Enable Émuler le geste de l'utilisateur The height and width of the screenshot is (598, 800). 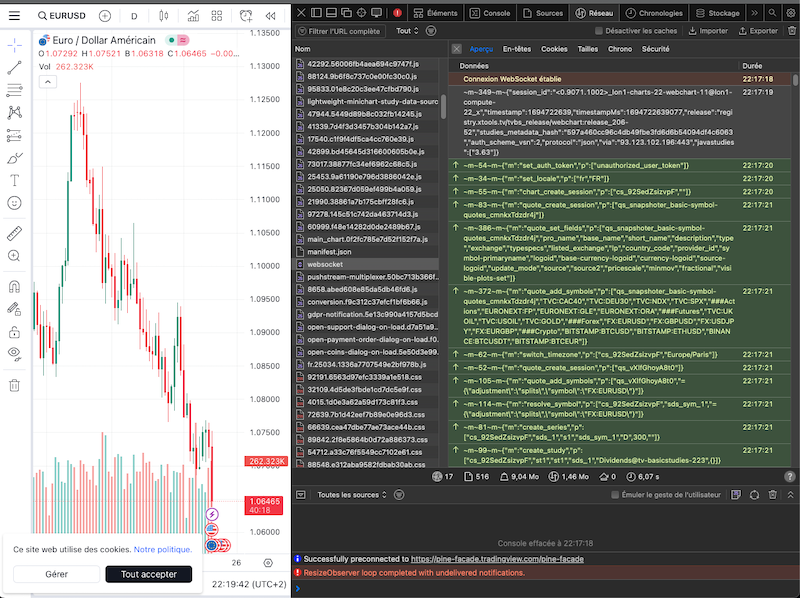click(615, 495)
